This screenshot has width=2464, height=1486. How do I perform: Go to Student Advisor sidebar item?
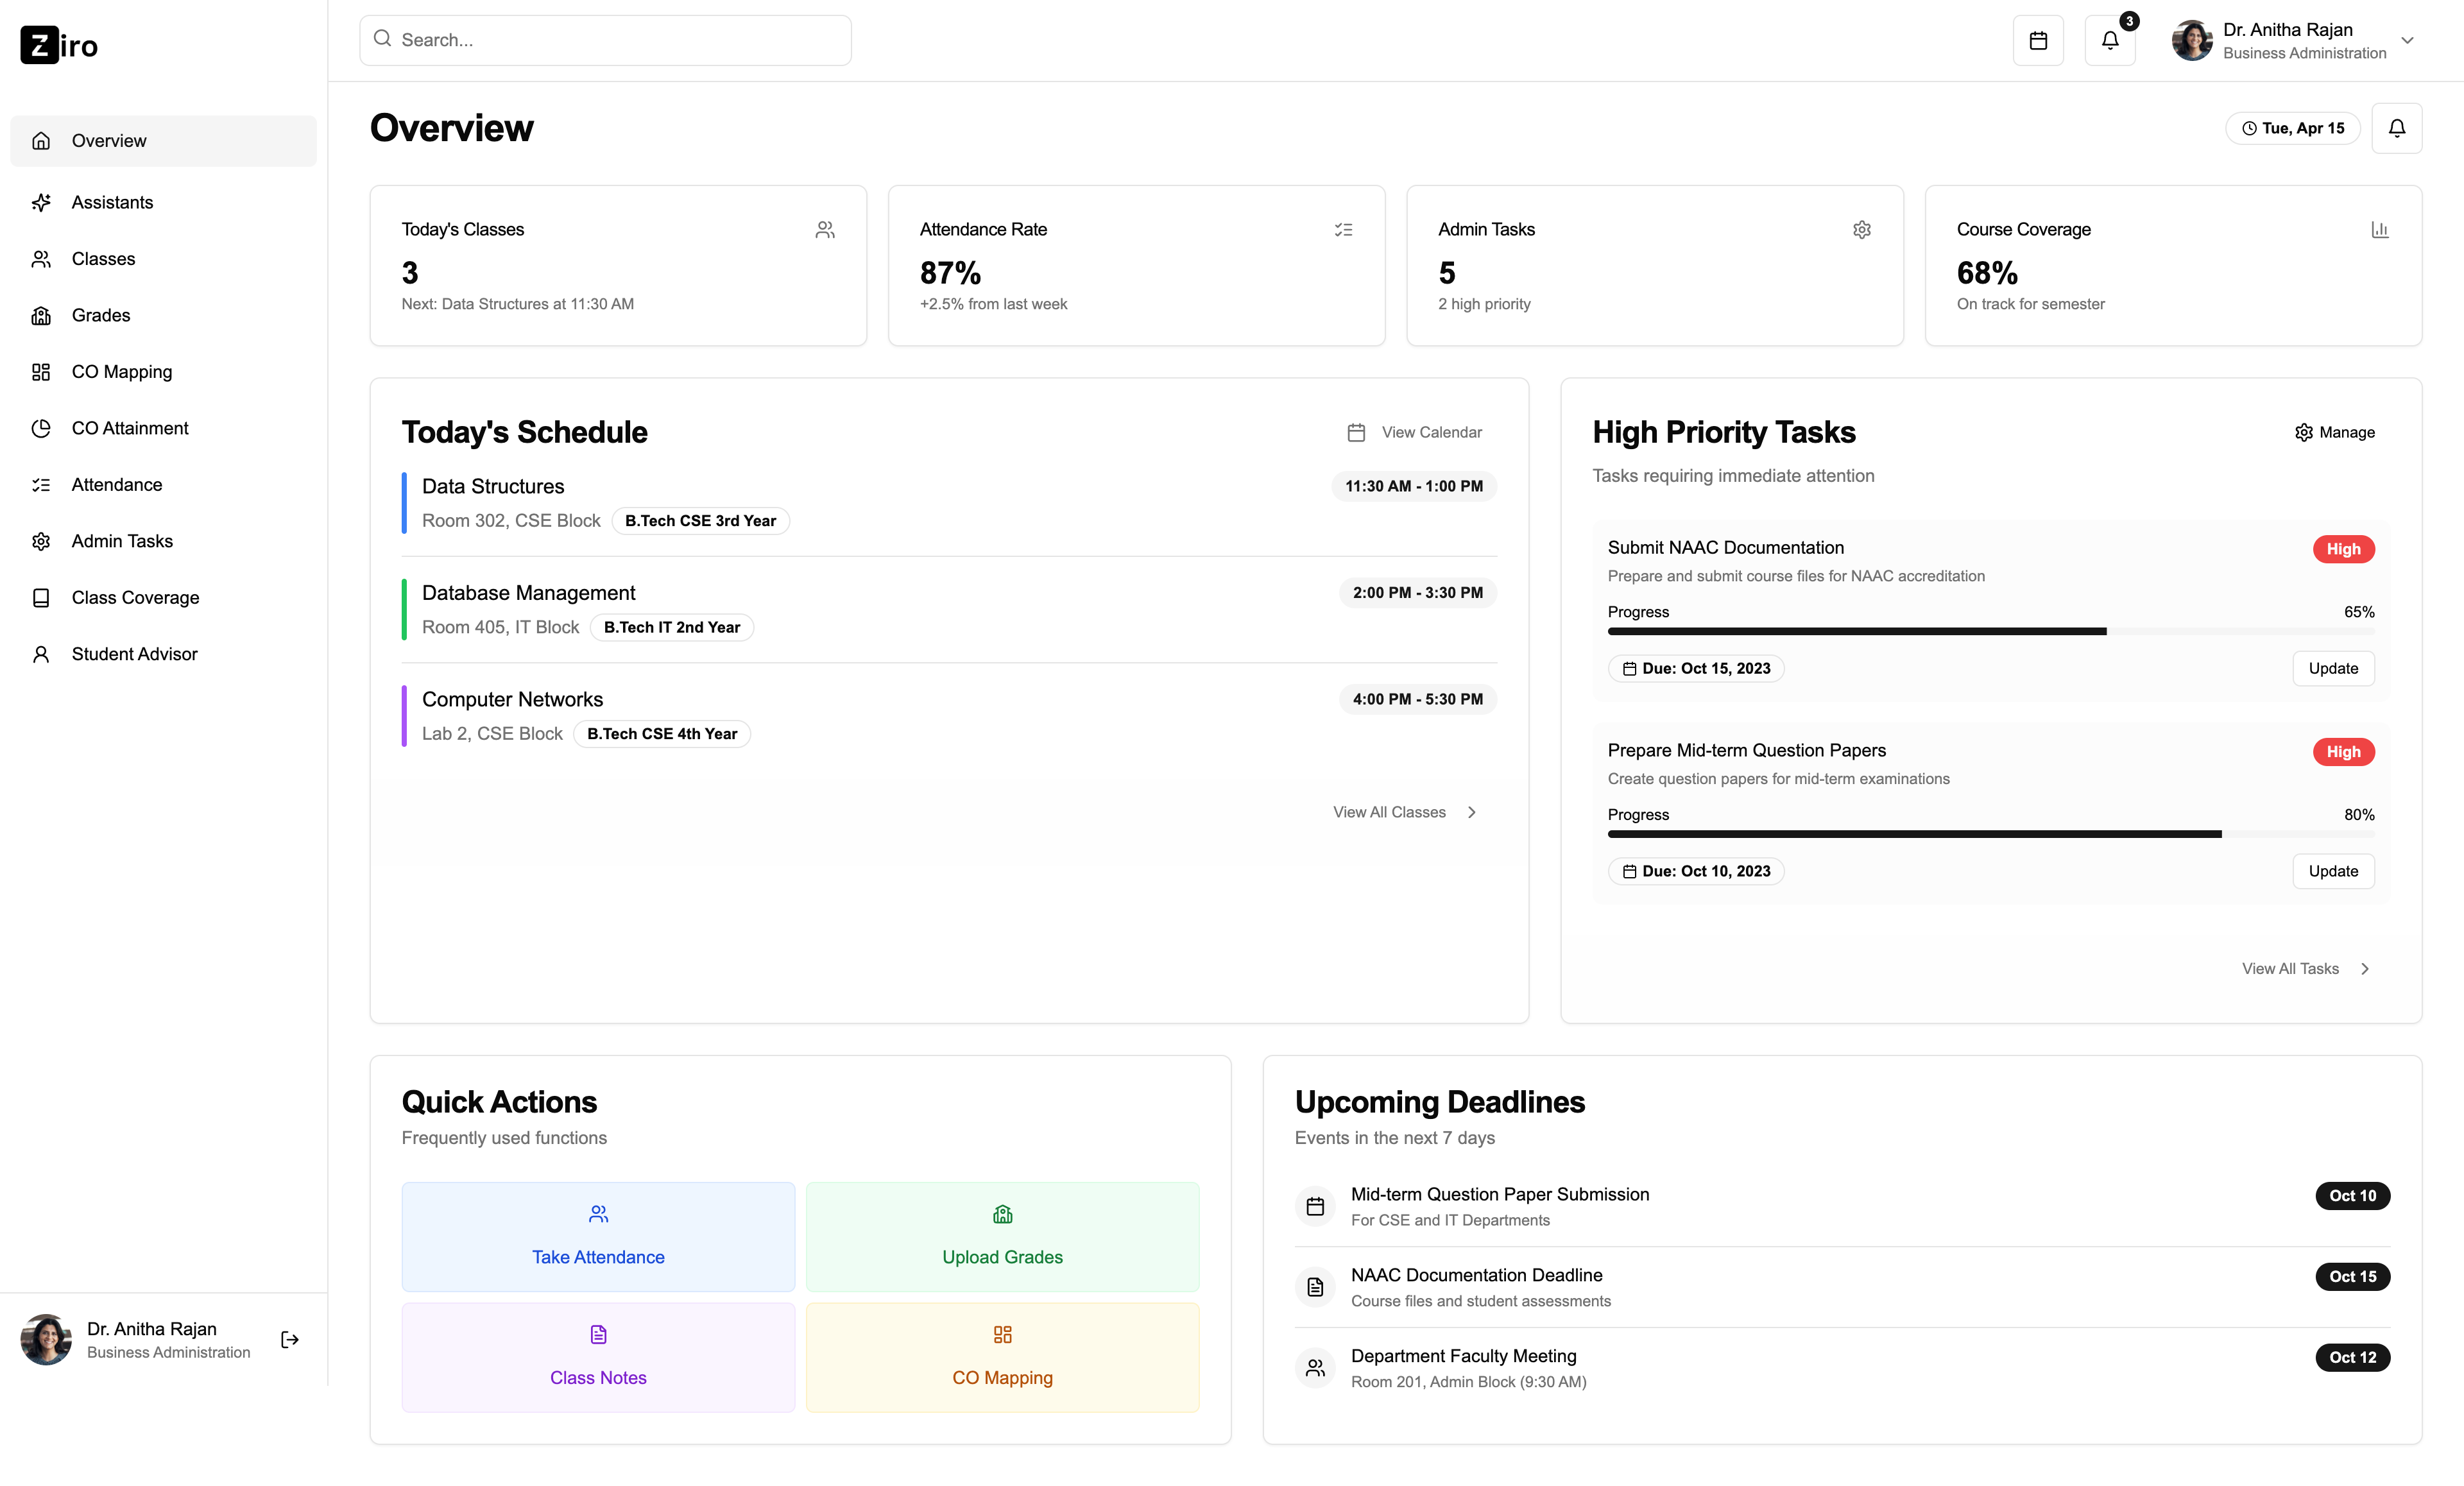(135, 654)
